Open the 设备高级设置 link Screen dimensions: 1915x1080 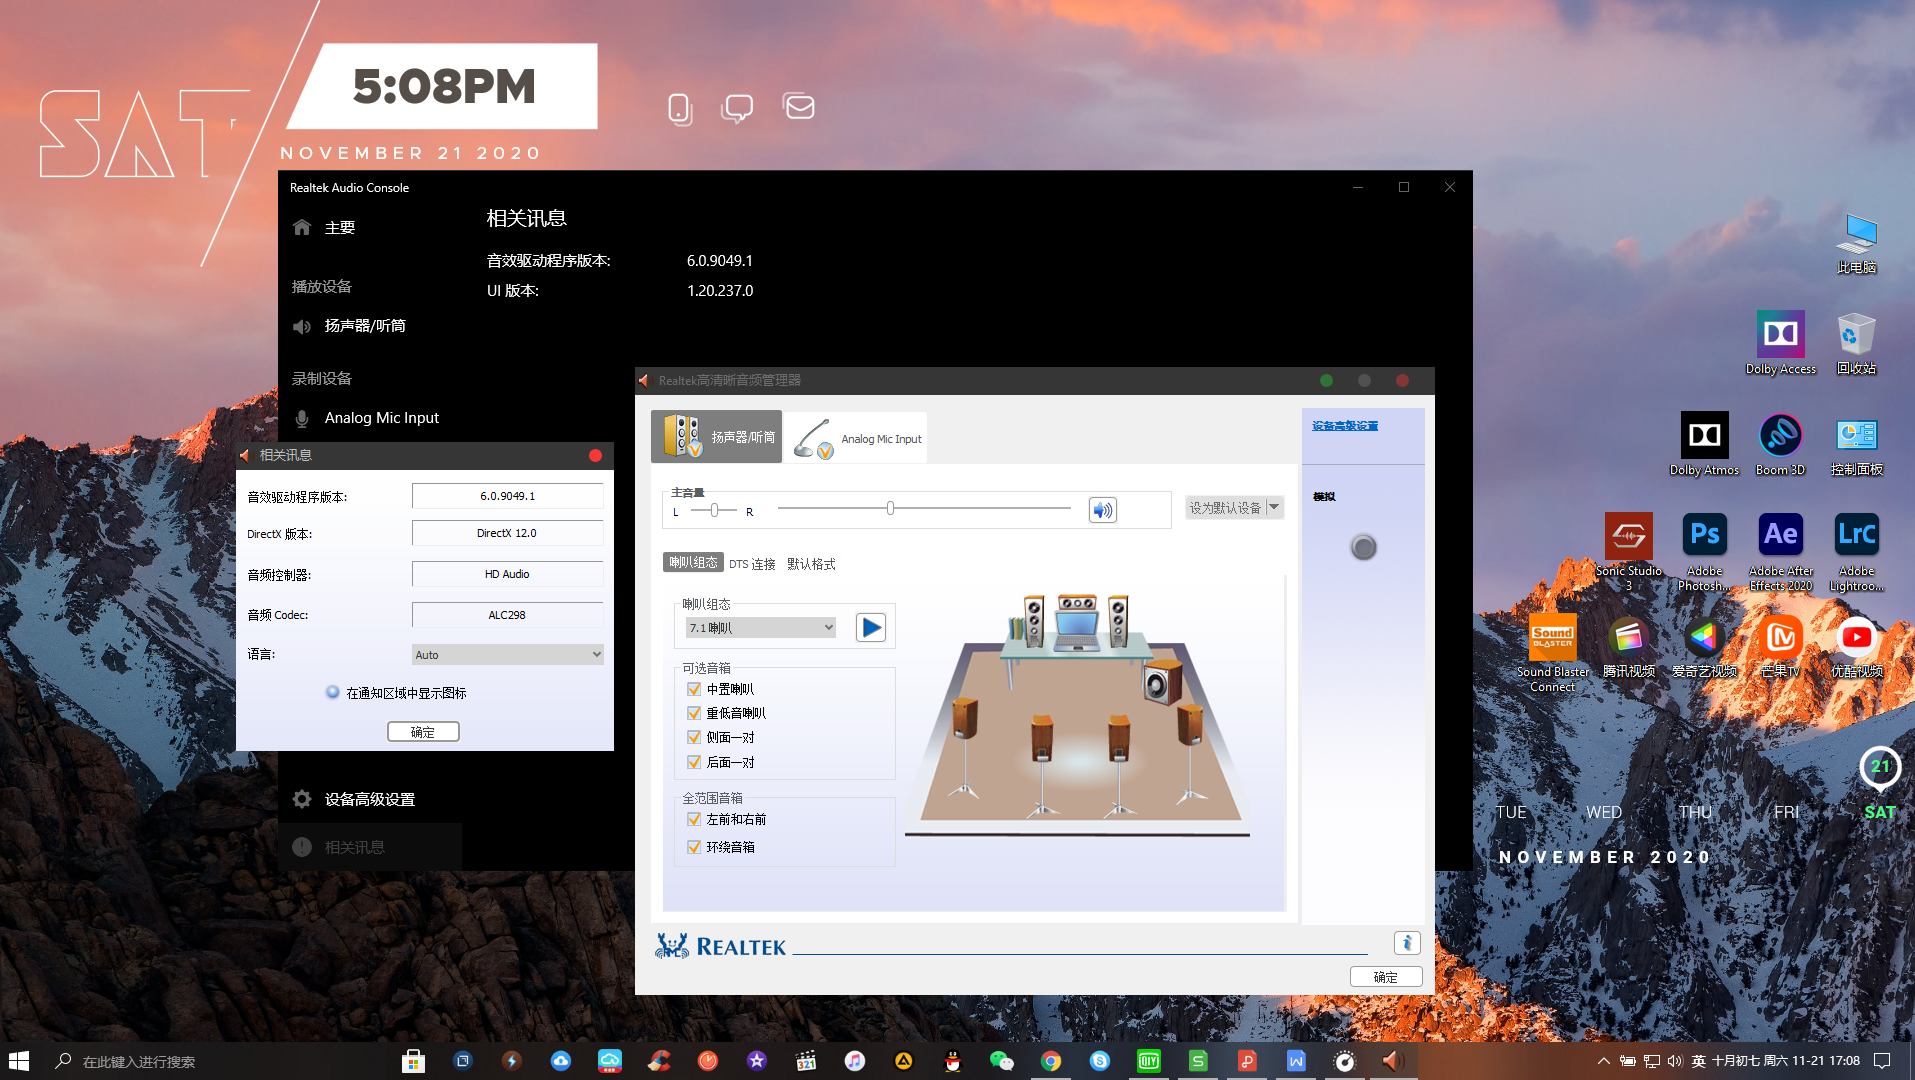pos(1345,426)
